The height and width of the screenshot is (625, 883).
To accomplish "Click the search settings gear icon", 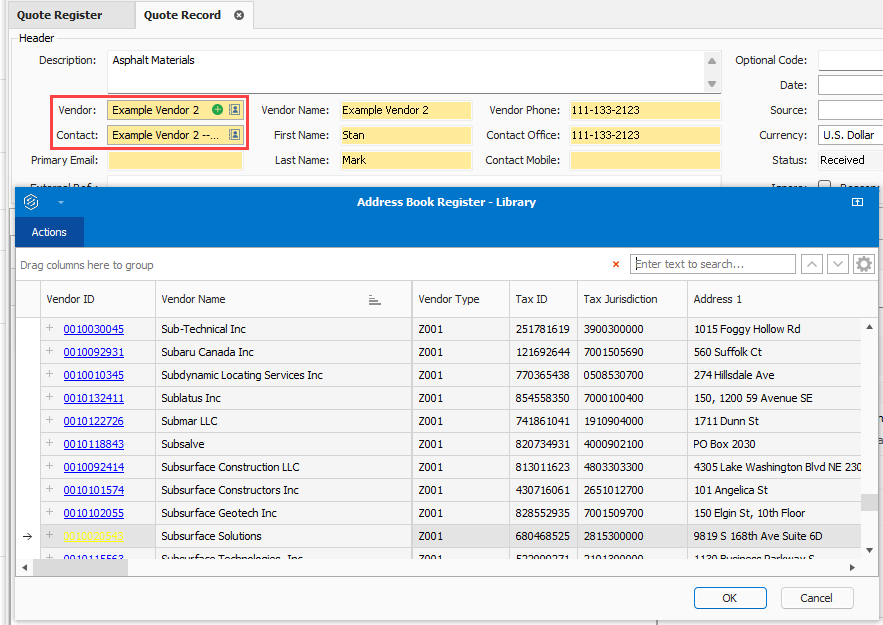I will point(864,264).
